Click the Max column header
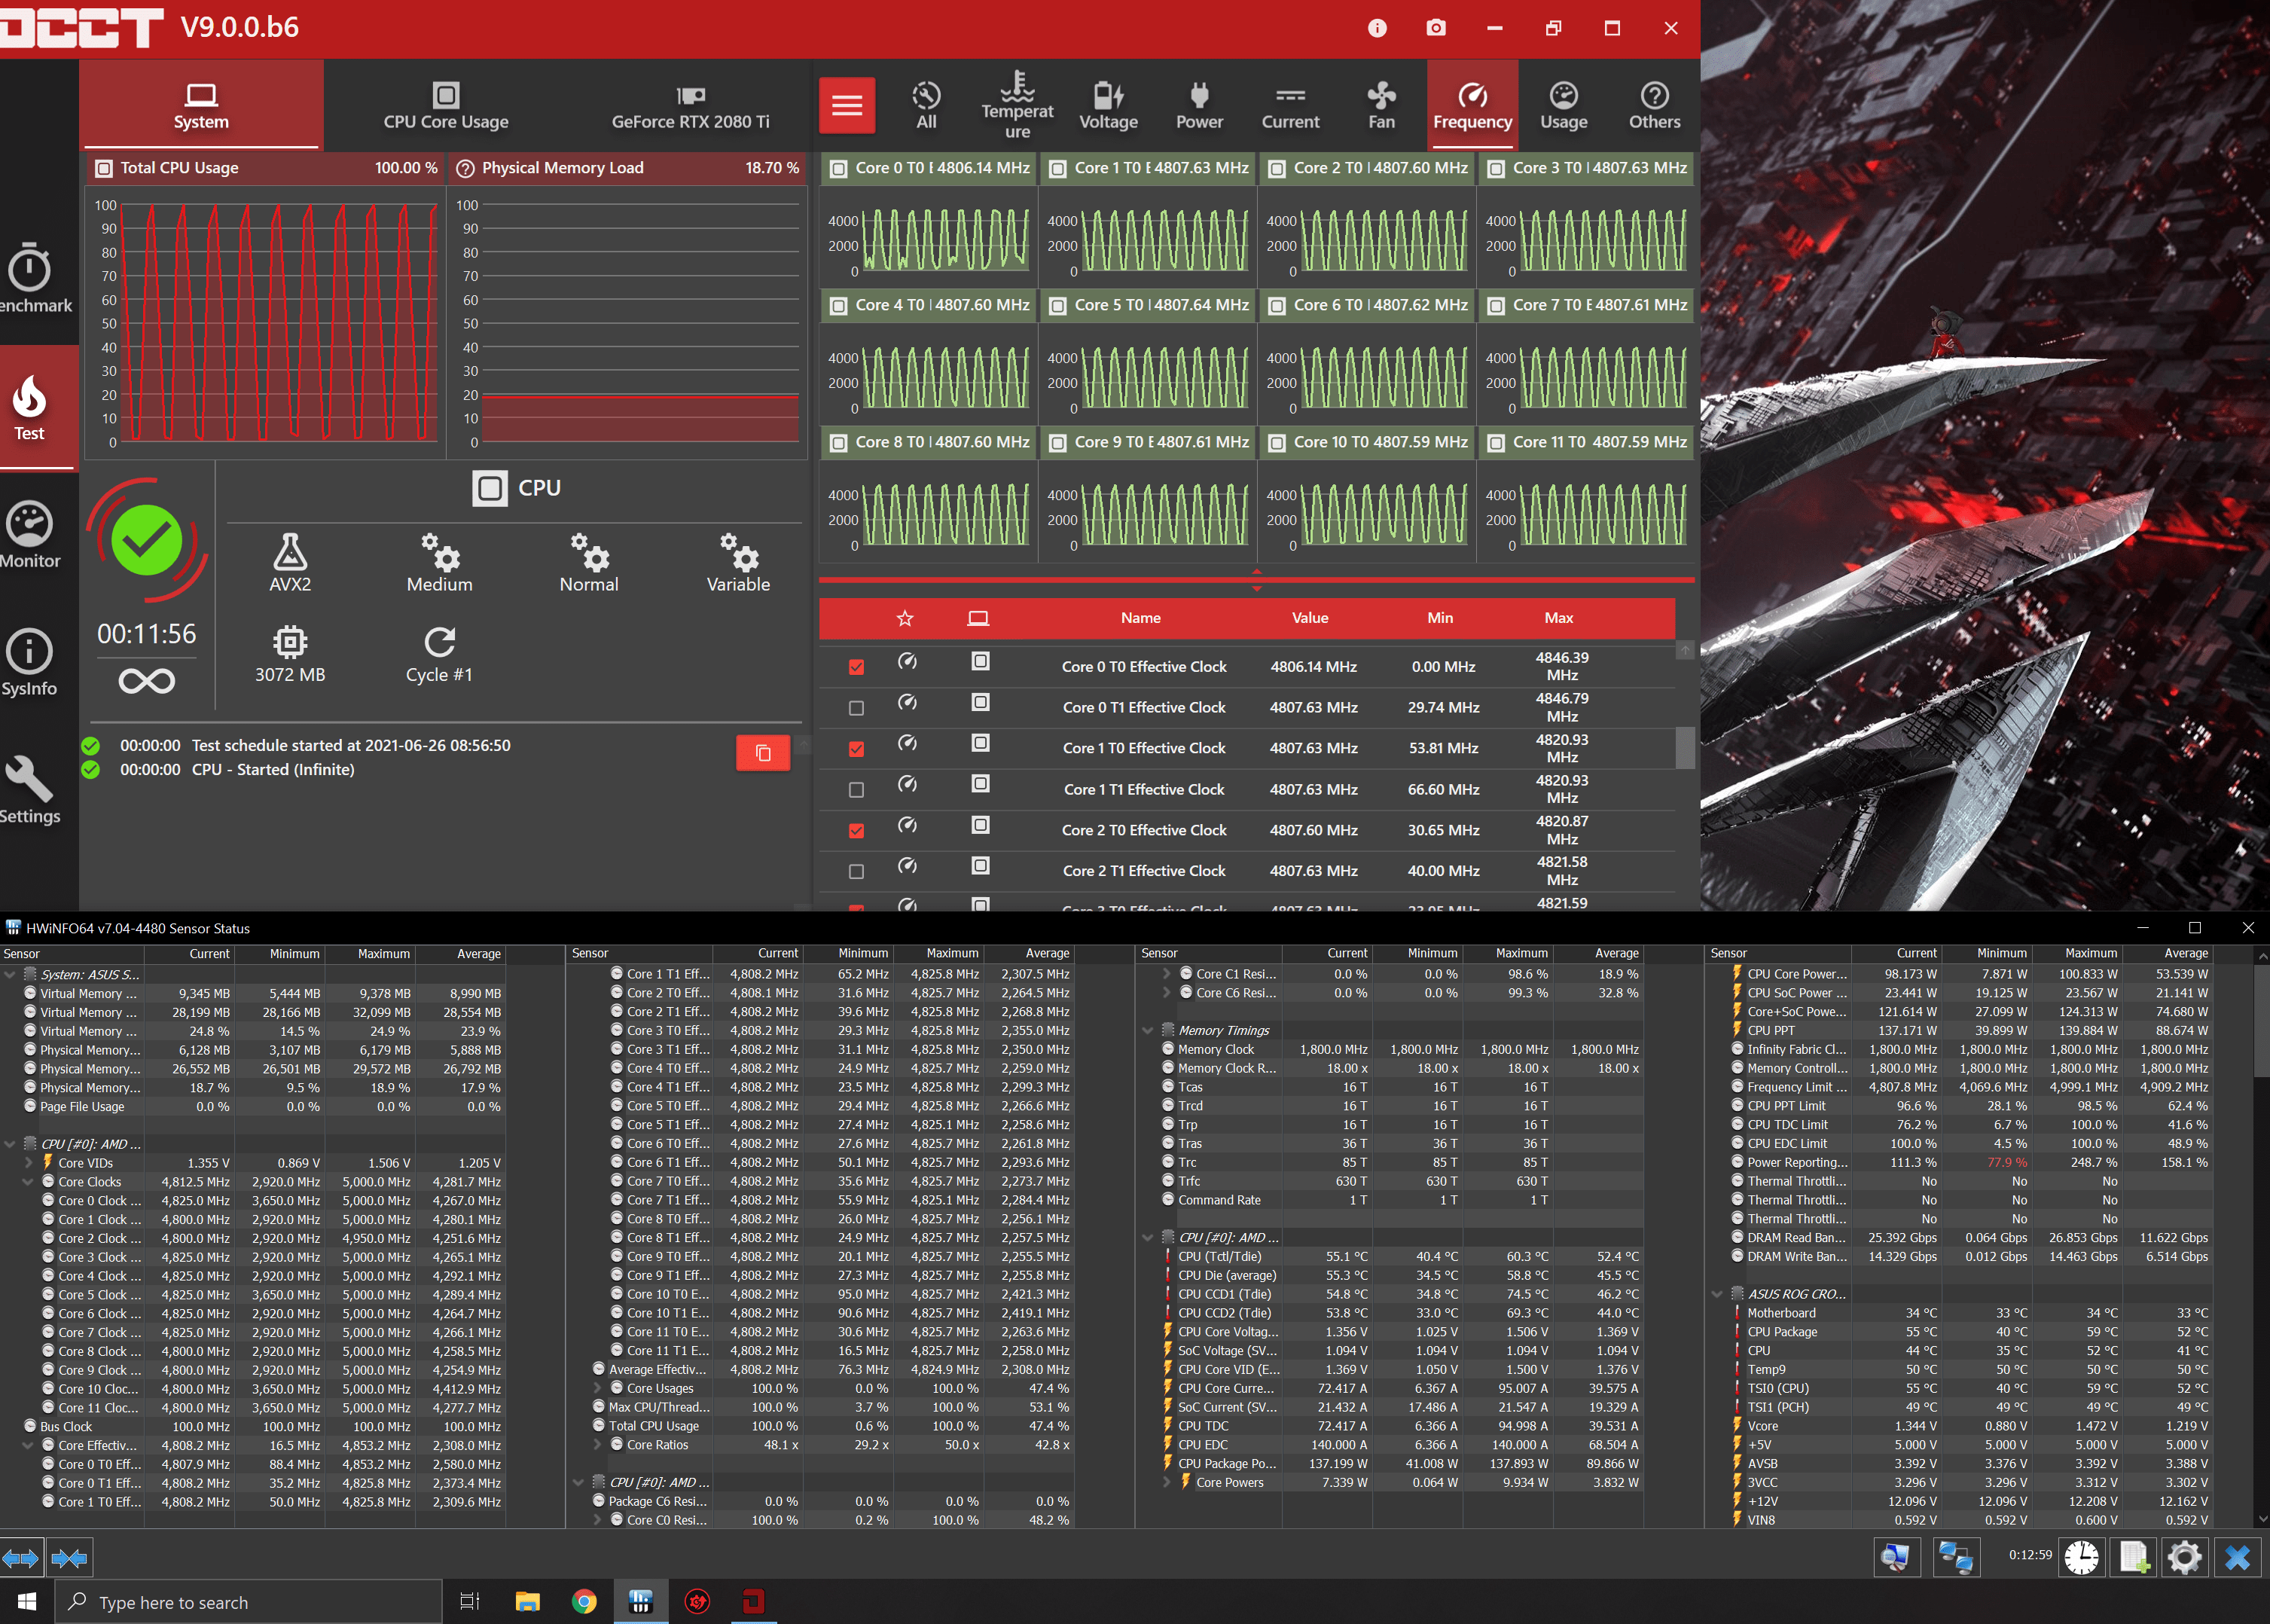Screen dimensions: 2270x1624 point(1558,618)
